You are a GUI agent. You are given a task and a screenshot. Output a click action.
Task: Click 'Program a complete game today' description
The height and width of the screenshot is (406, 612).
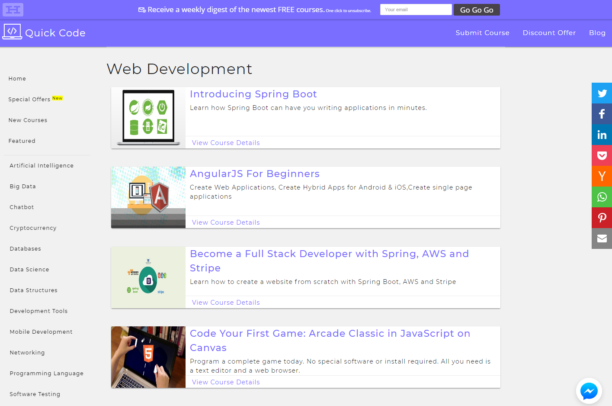tap(340, 366)
